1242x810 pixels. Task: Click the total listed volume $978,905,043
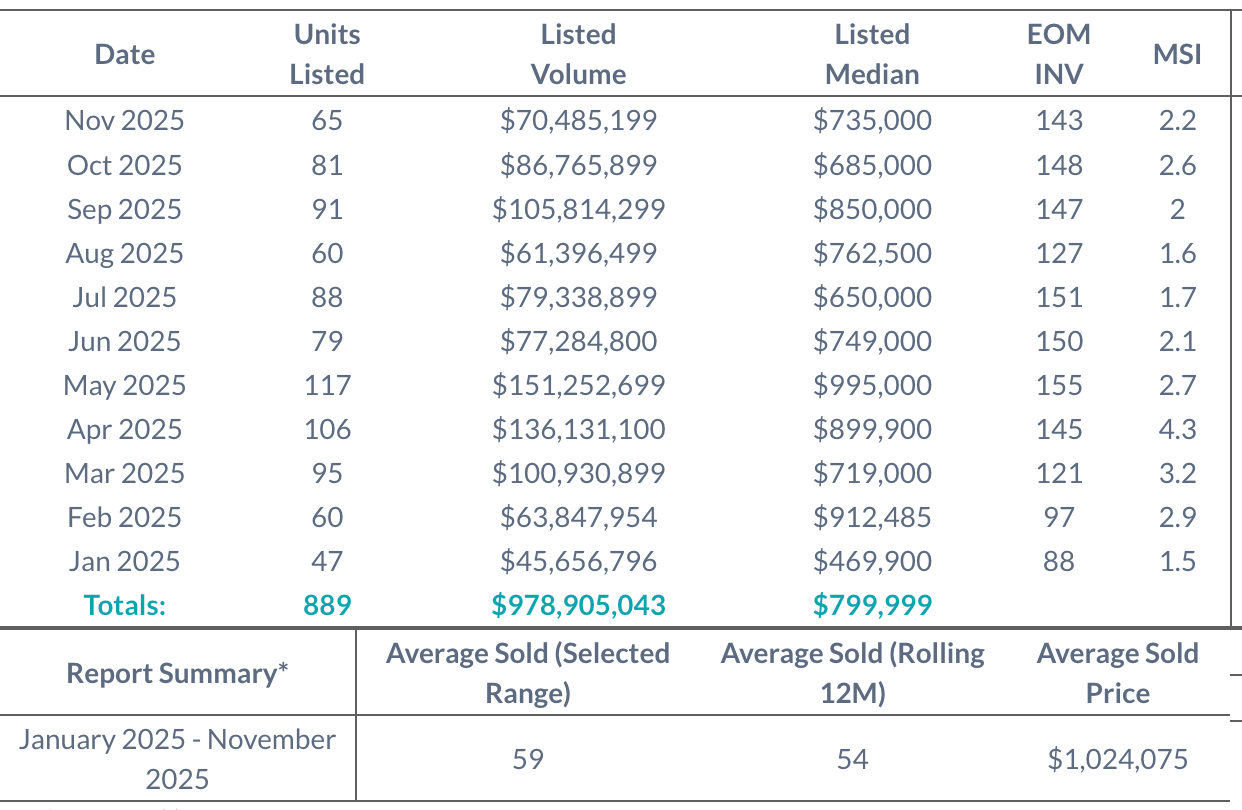point(578,605)
